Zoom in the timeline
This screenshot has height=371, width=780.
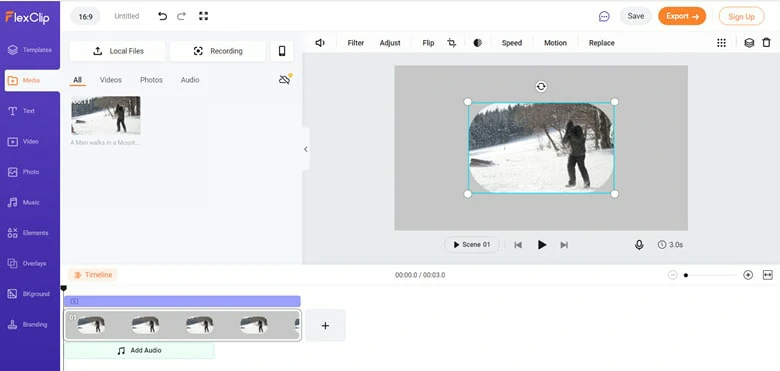[748, 275]
